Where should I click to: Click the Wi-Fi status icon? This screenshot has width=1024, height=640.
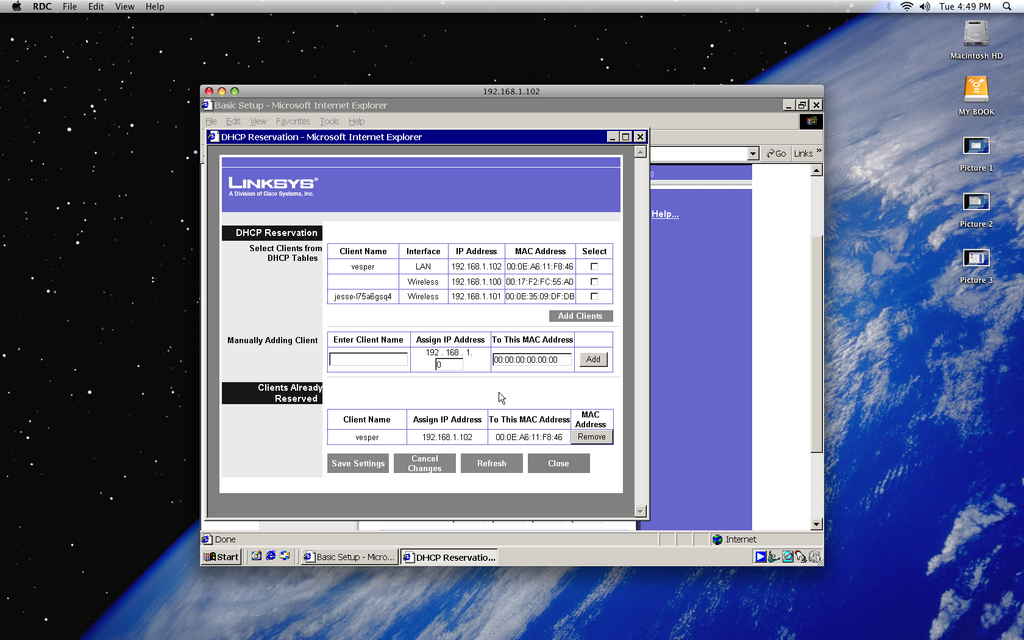(906, 7)
